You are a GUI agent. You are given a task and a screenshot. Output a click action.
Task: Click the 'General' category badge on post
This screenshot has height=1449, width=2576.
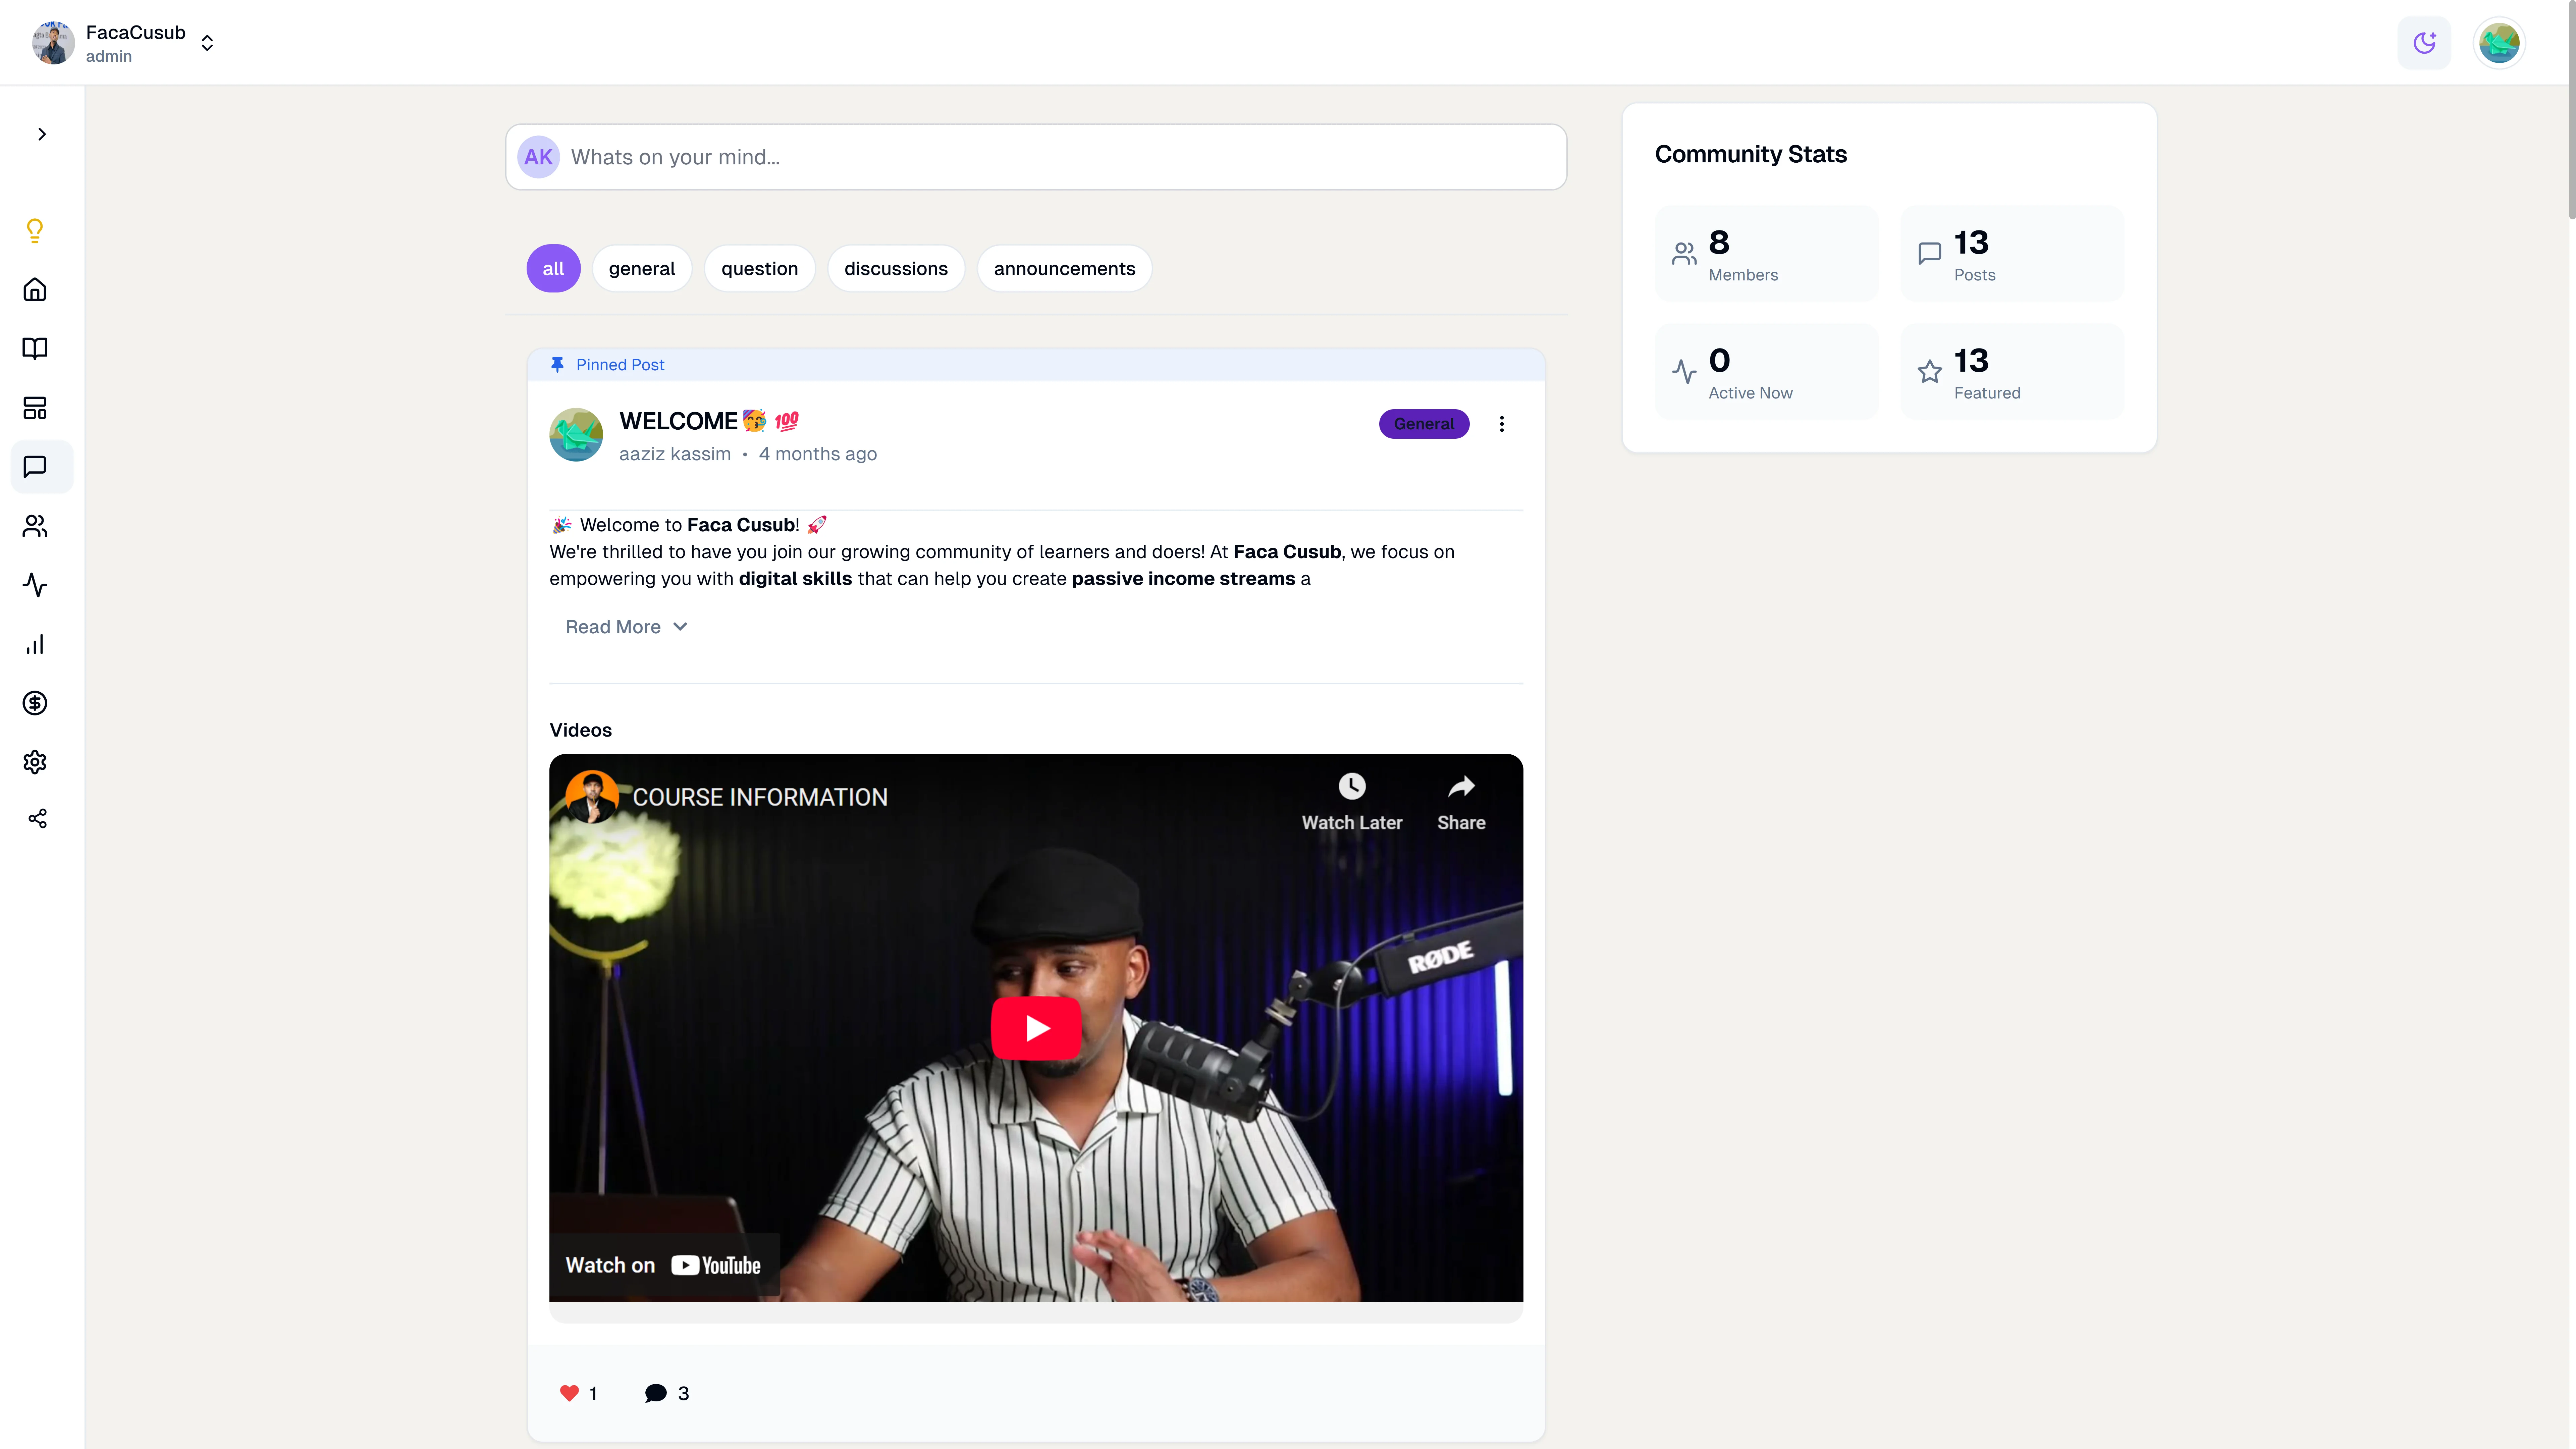tap(1424, 424)
